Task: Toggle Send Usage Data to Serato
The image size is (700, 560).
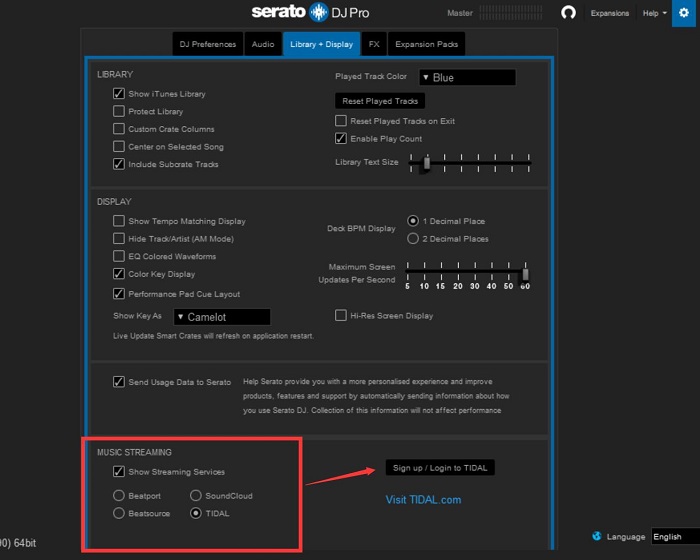Action: pyautogui.click(x=118, y=382)
